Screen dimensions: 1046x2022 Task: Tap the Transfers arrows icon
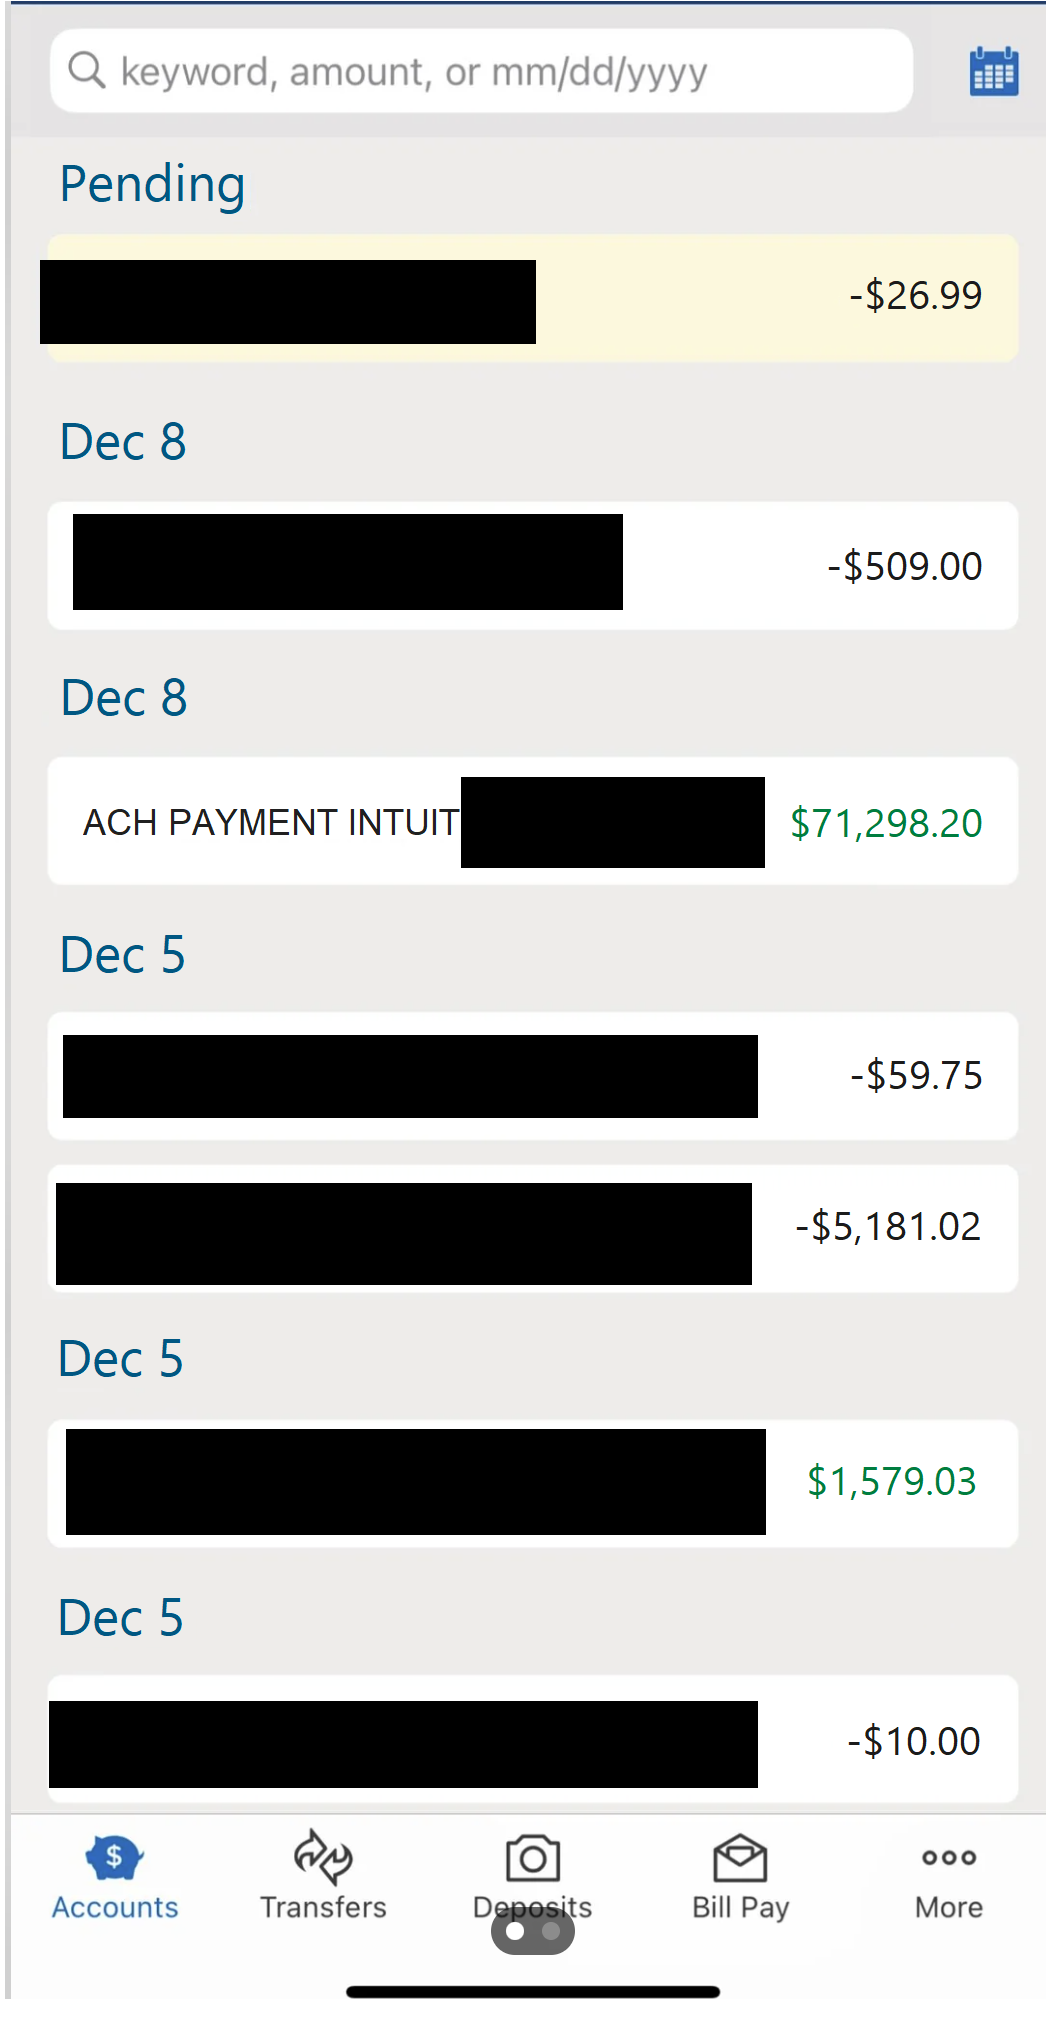(323, 1857)
